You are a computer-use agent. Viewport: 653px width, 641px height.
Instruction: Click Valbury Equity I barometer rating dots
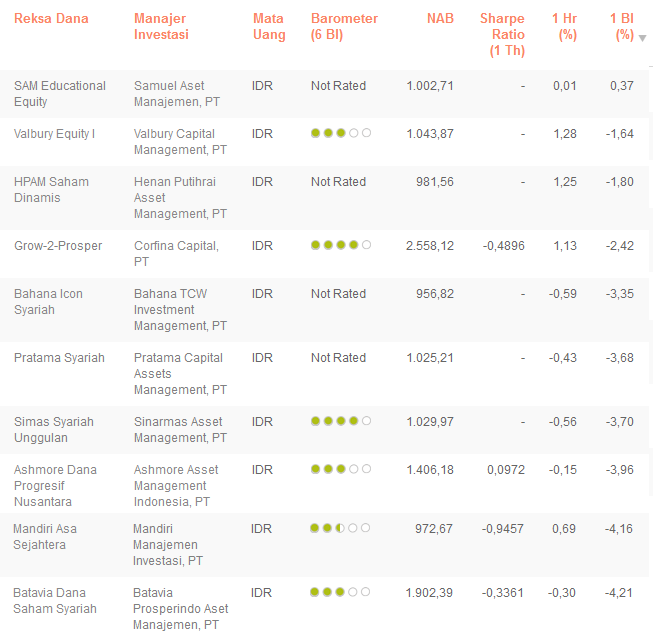340,133
